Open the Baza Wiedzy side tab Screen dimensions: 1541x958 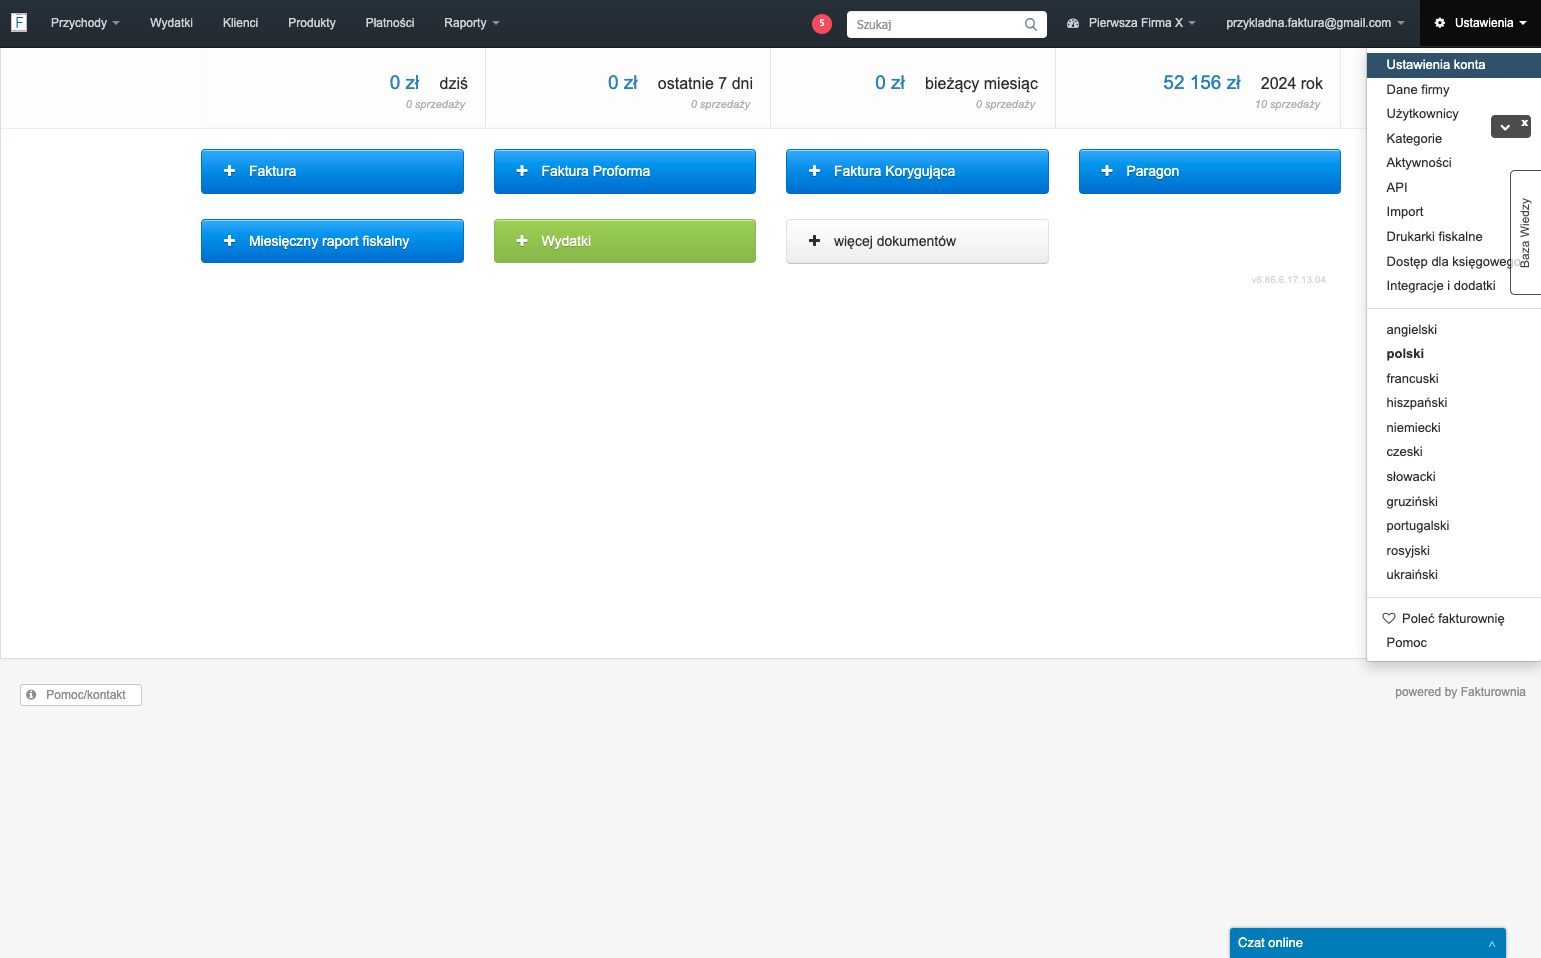pyautogui.click(x=1525, y=232)
